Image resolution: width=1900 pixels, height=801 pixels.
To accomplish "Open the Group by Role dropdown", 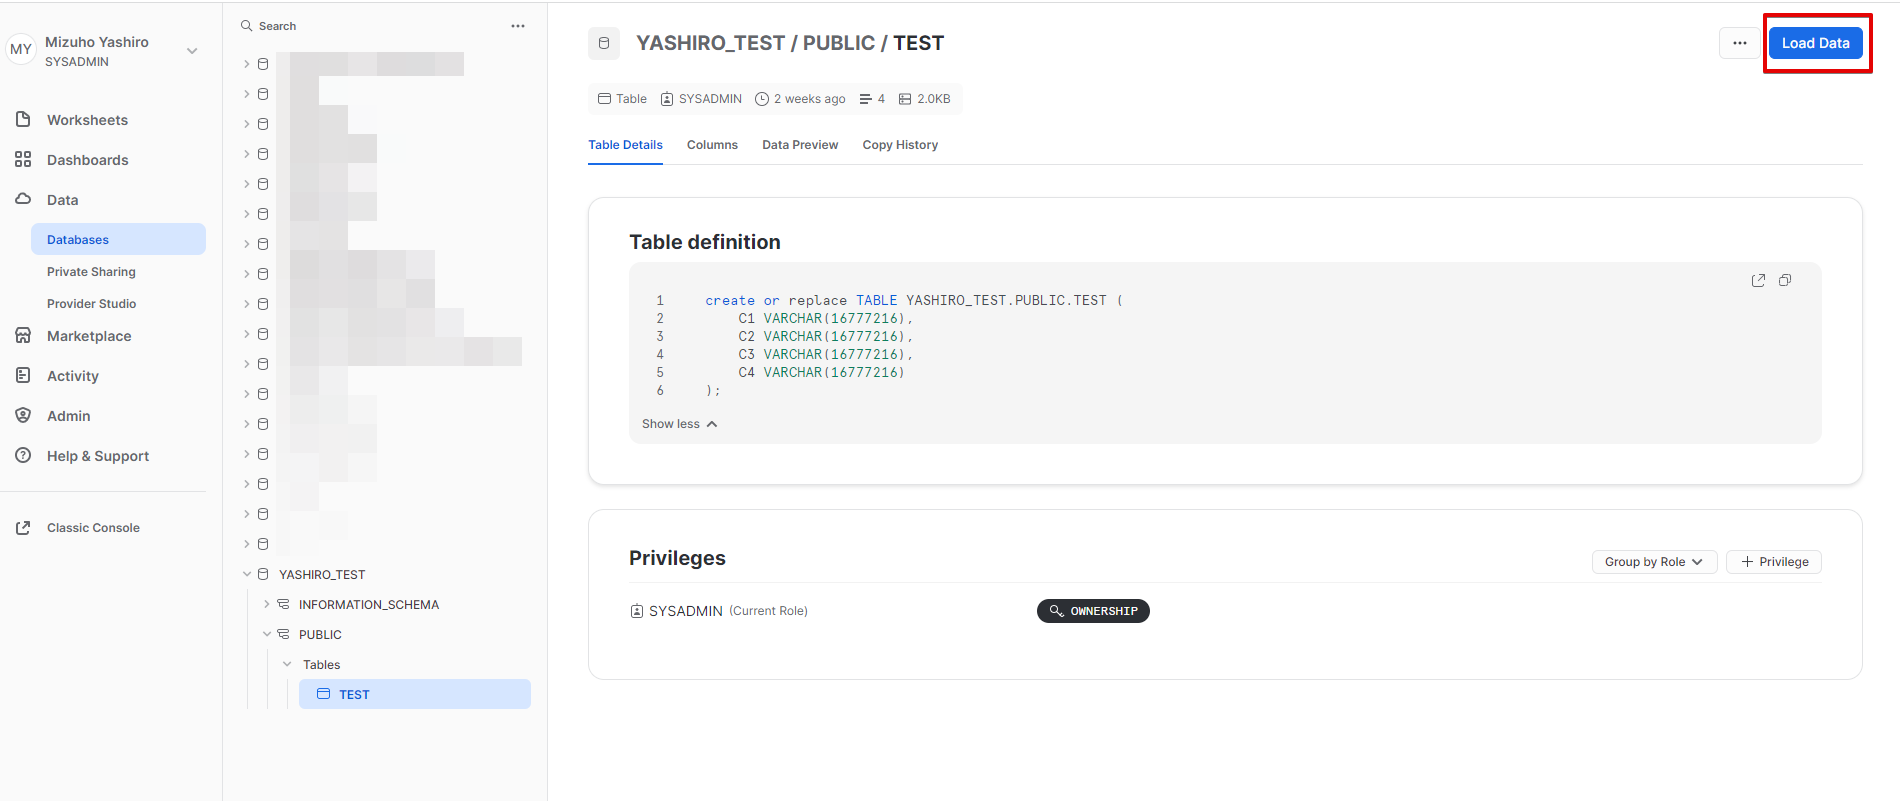I will point(1653,562).
